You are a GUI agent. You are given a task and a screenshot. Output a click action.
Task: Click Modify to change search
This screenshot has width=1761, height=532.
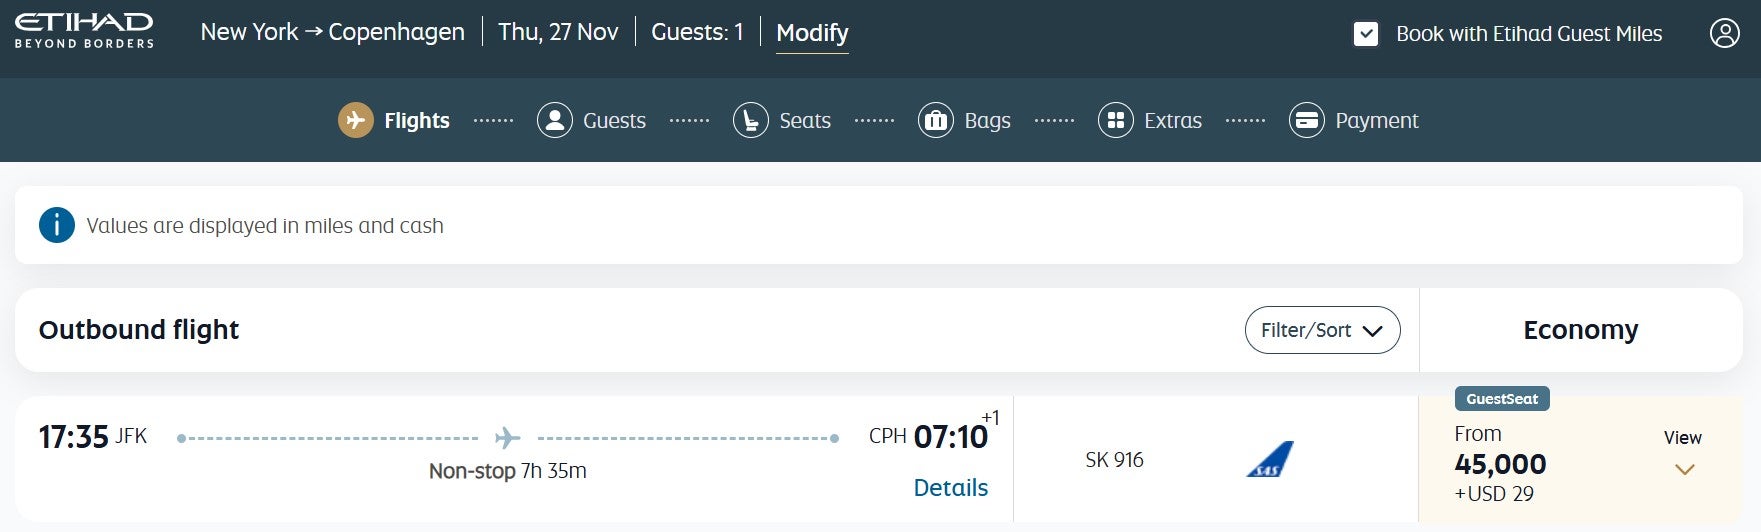[812, 33]
